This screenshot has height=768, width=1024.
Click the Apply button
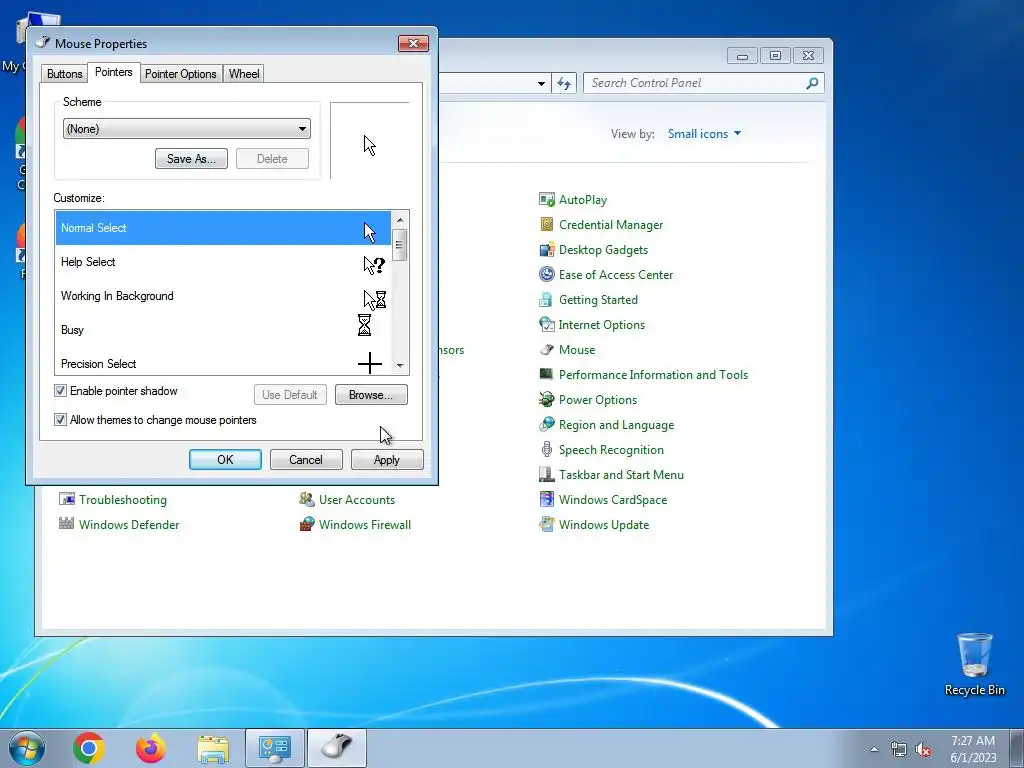(x=387, y=460)
